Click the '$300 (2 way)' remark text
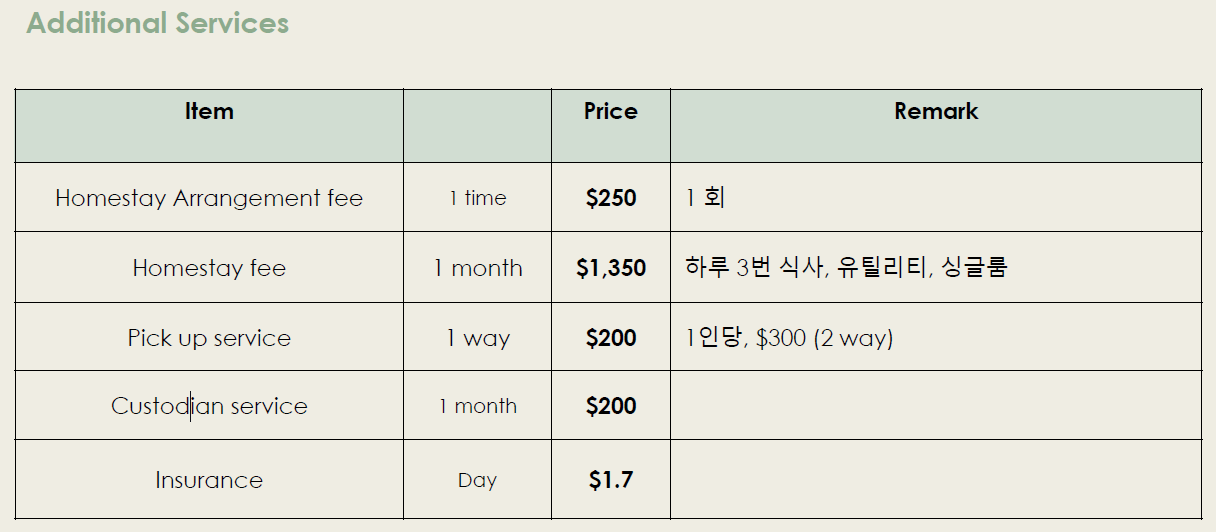Image resolution: width=1216 pixels, height=532 pixels. click(x=824, y=338)
